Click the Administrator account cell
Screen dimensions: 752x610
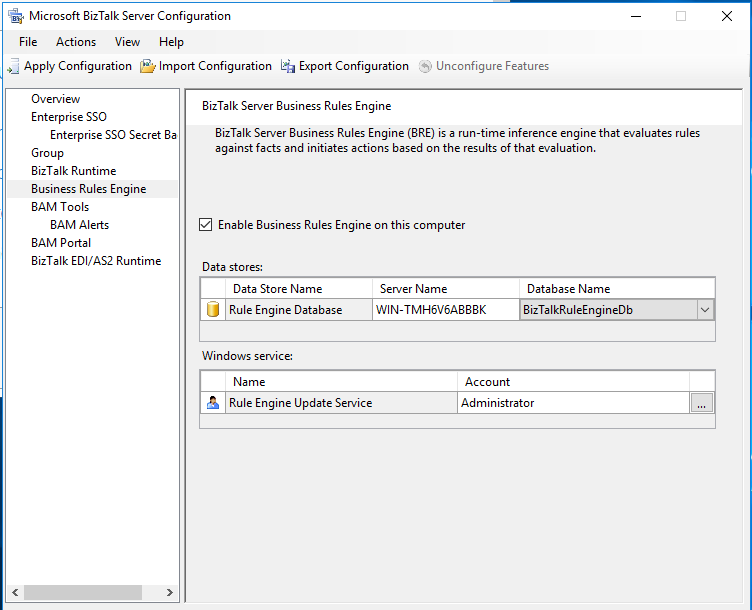coord(574,403)
